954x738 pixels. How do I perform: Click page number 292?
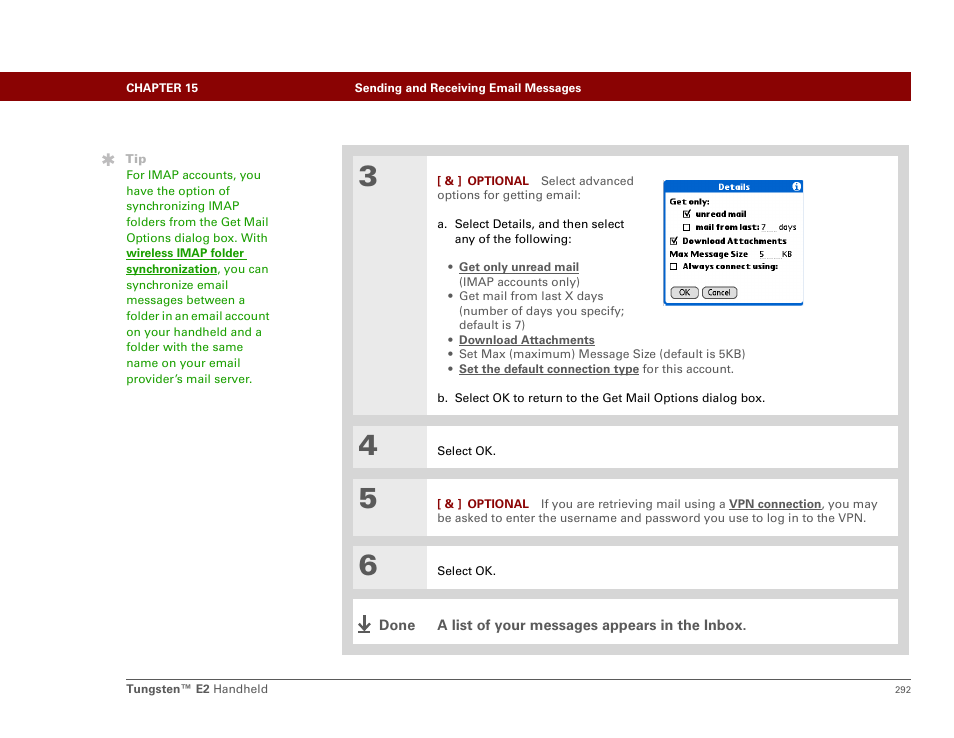[902, 689]
